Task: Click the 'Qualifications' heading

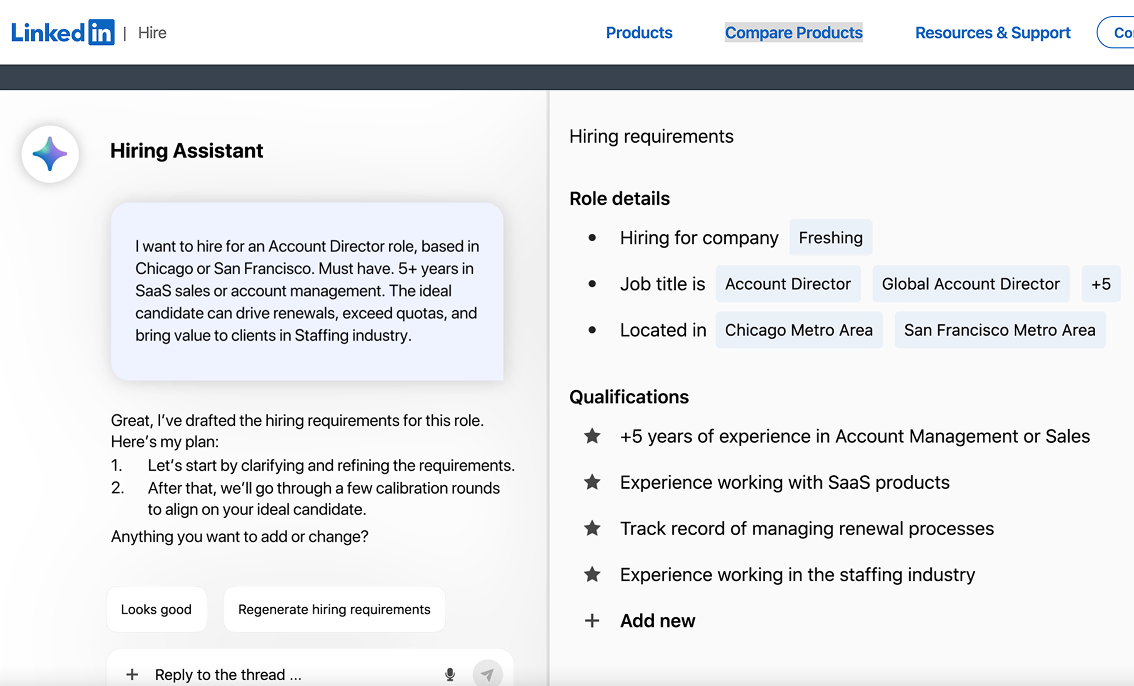Action: (x=629, y=397)
